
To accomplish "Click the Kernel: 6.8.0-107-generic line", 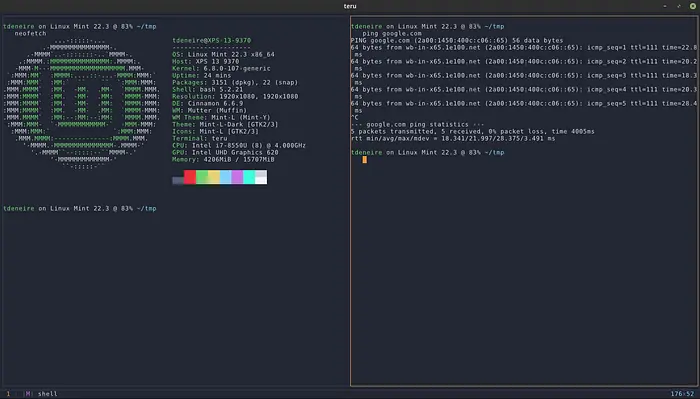I will point(221,69).
